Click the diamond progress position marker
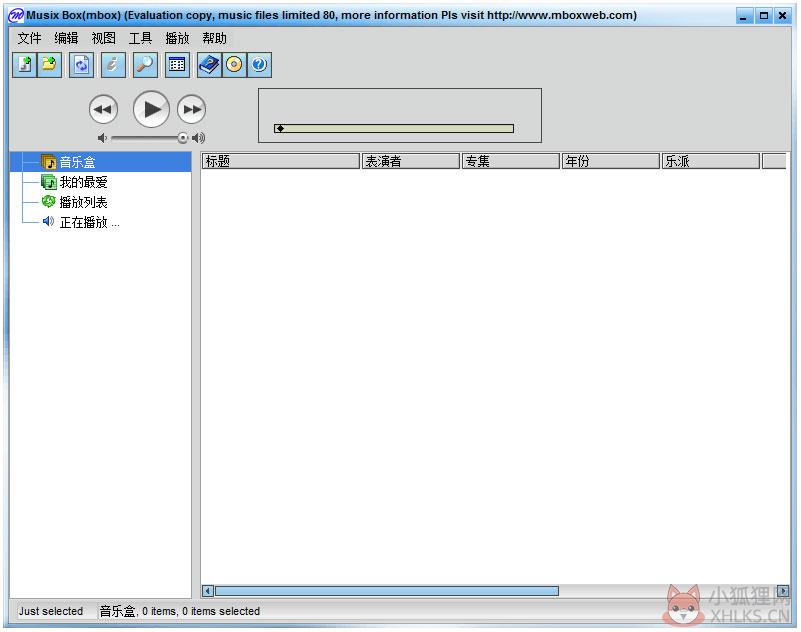 pos(280,128)
